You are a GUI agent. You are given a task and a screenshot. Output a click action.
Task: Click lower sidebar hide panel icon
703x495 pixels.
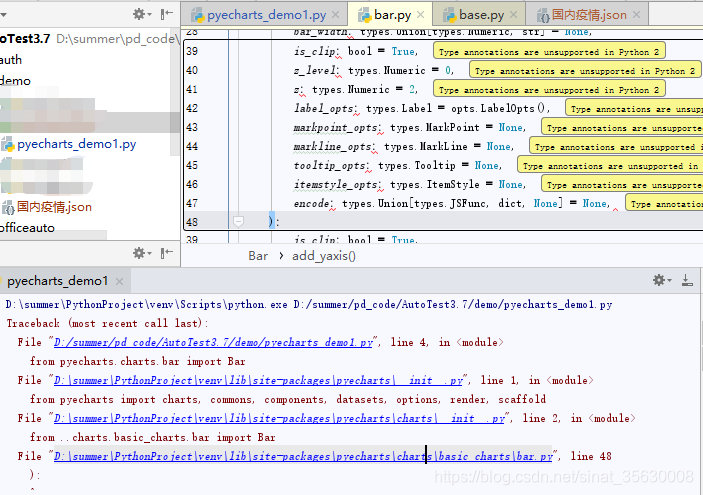(166, 253)
